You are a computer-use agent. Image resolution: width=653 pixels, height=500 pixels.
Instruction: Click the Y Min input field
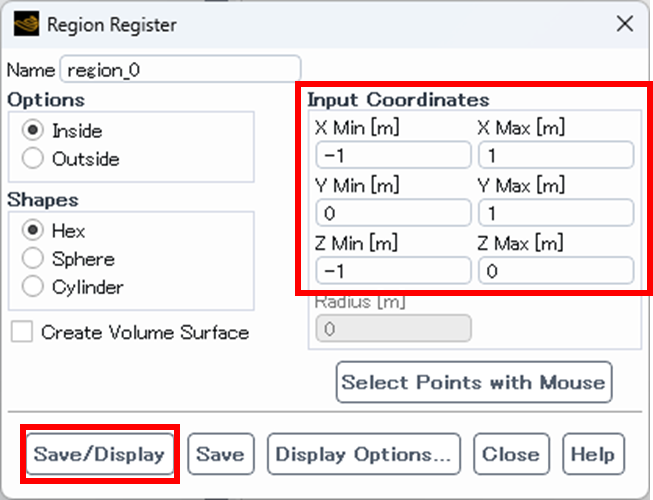point(393,213)
